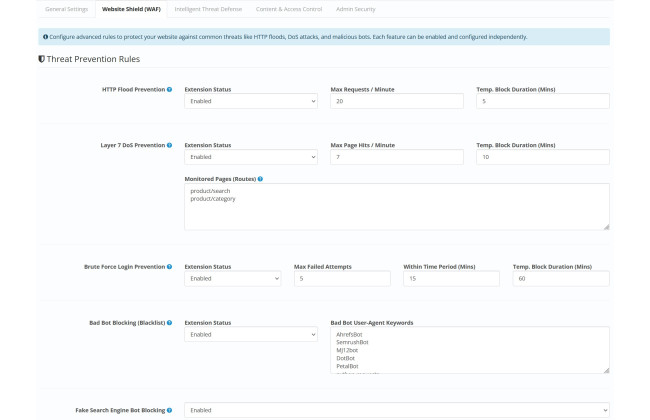Screen dimensions: 650x420
Task: Click the 'DotBot' keyword line
Action: [x=345, y=358]
